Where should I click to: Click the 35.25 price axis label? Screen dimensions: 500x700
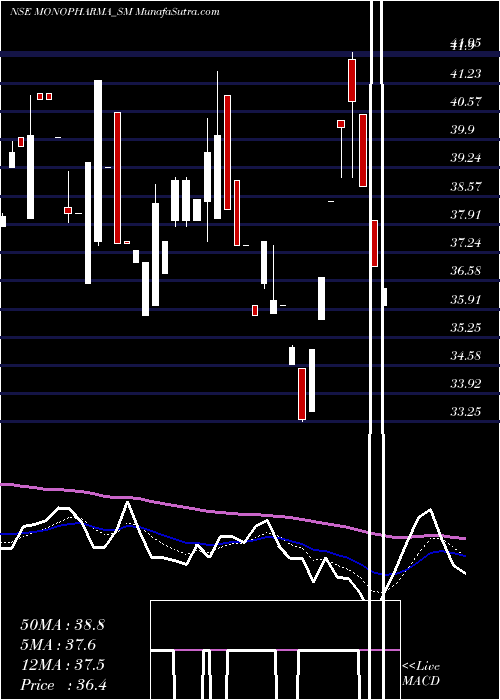[466, 328]
